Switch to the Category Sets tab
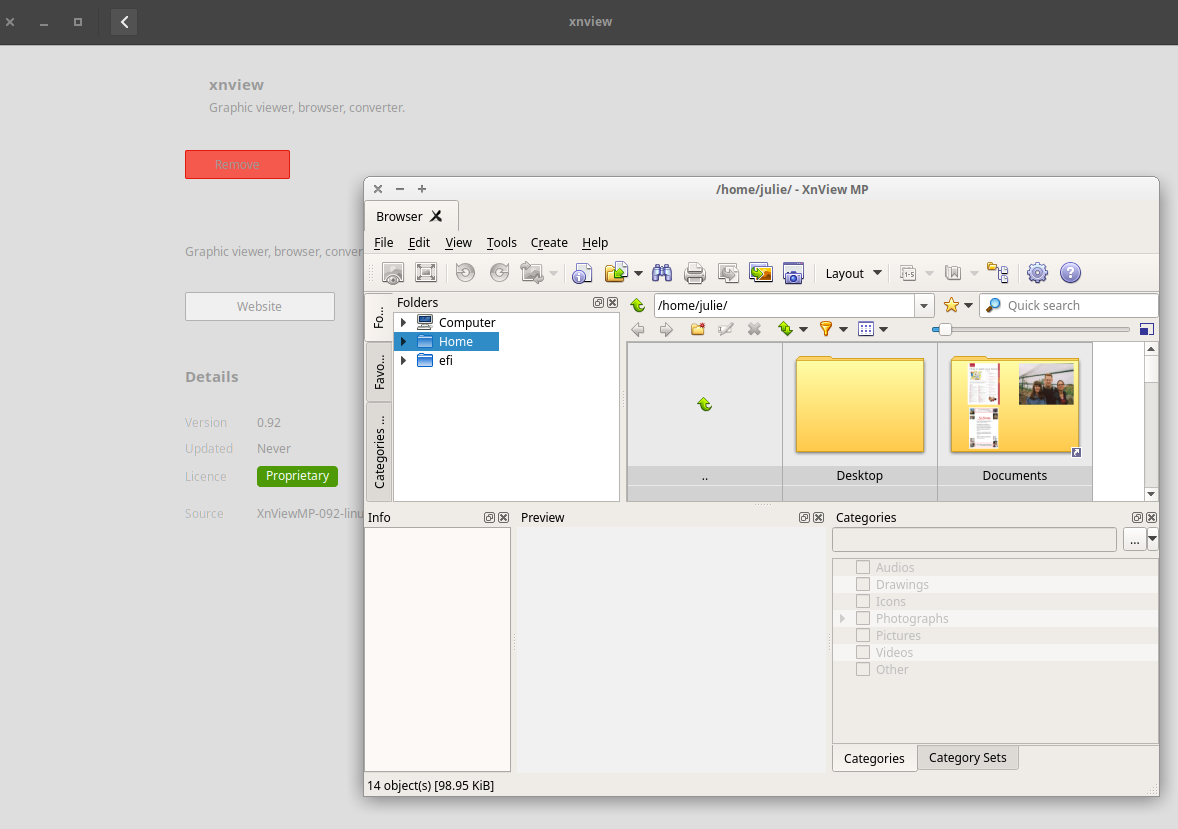Image resolution: width=1178 pixels, height=829 pixels. [967, 758]
